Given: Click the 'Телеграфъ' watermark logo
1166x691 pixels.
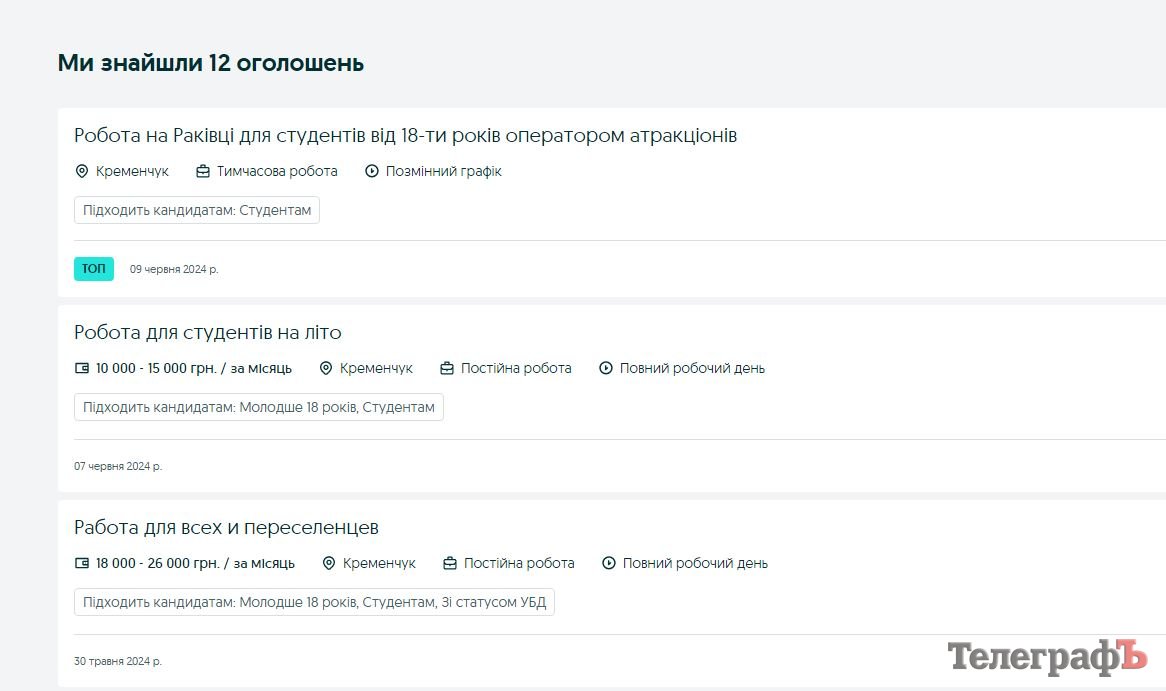Looking at the screenshot, I should point(1046,655).
